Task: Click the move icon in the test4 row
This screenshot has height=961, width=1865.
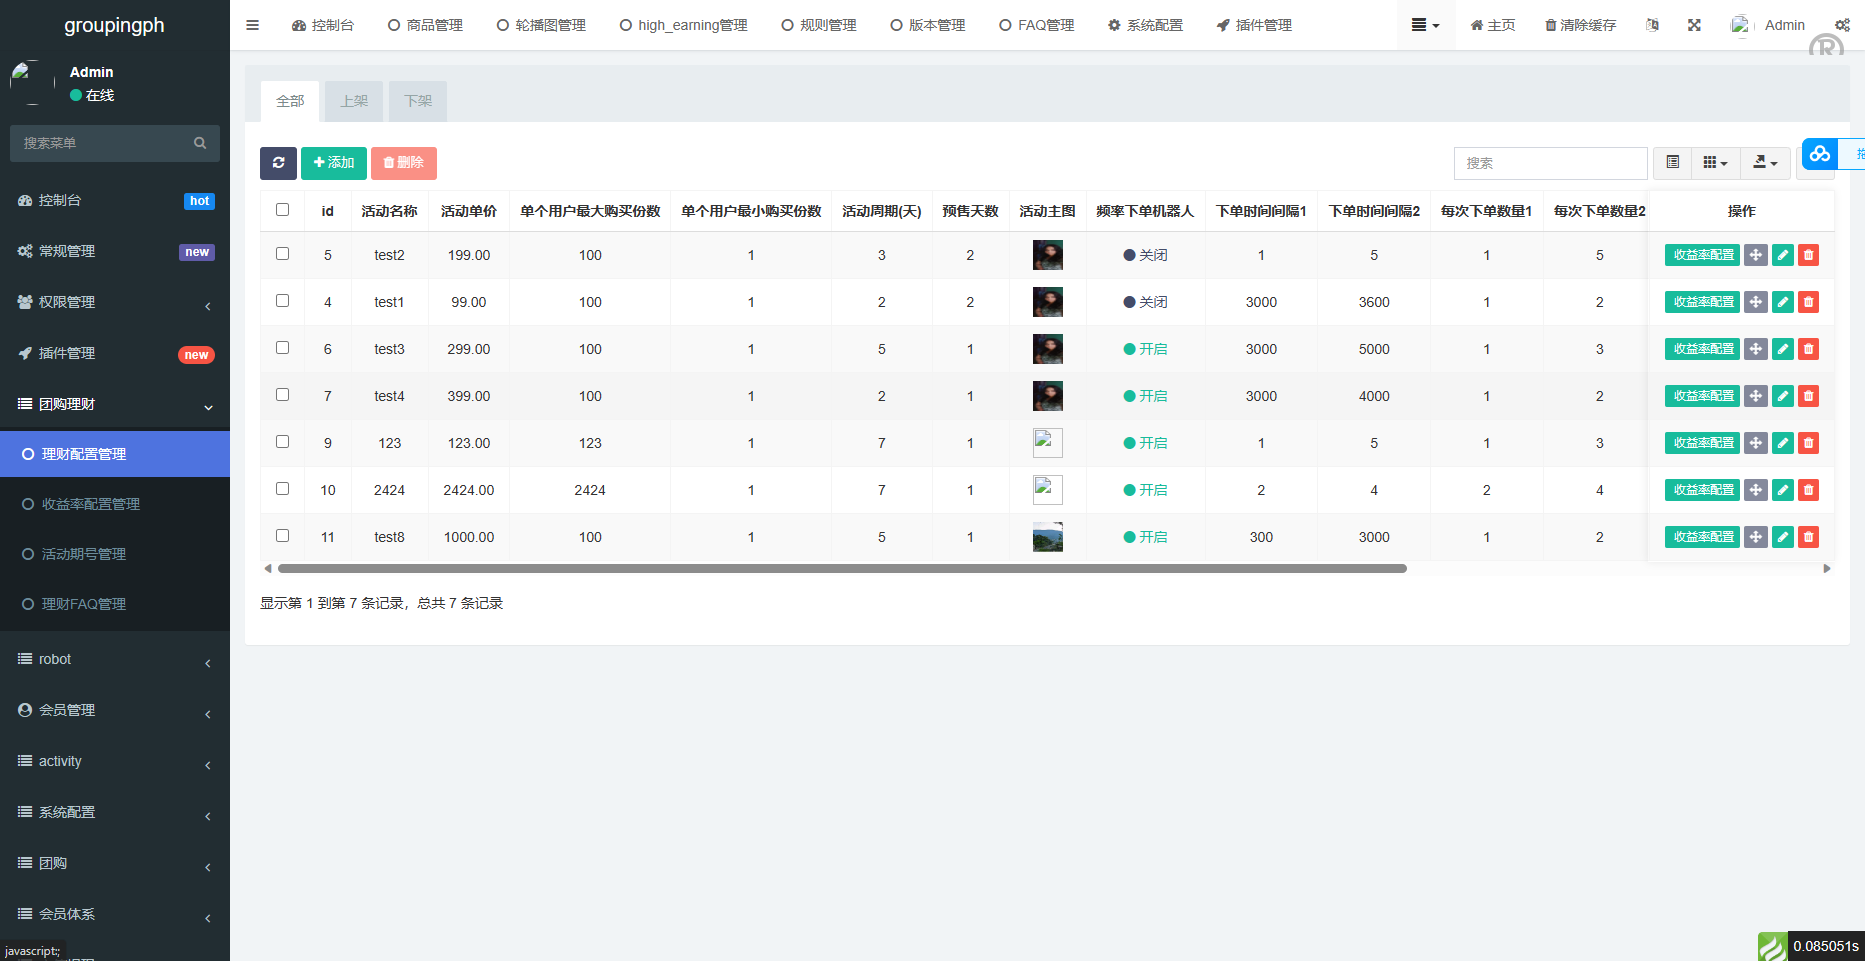Action: point(1755,396)
